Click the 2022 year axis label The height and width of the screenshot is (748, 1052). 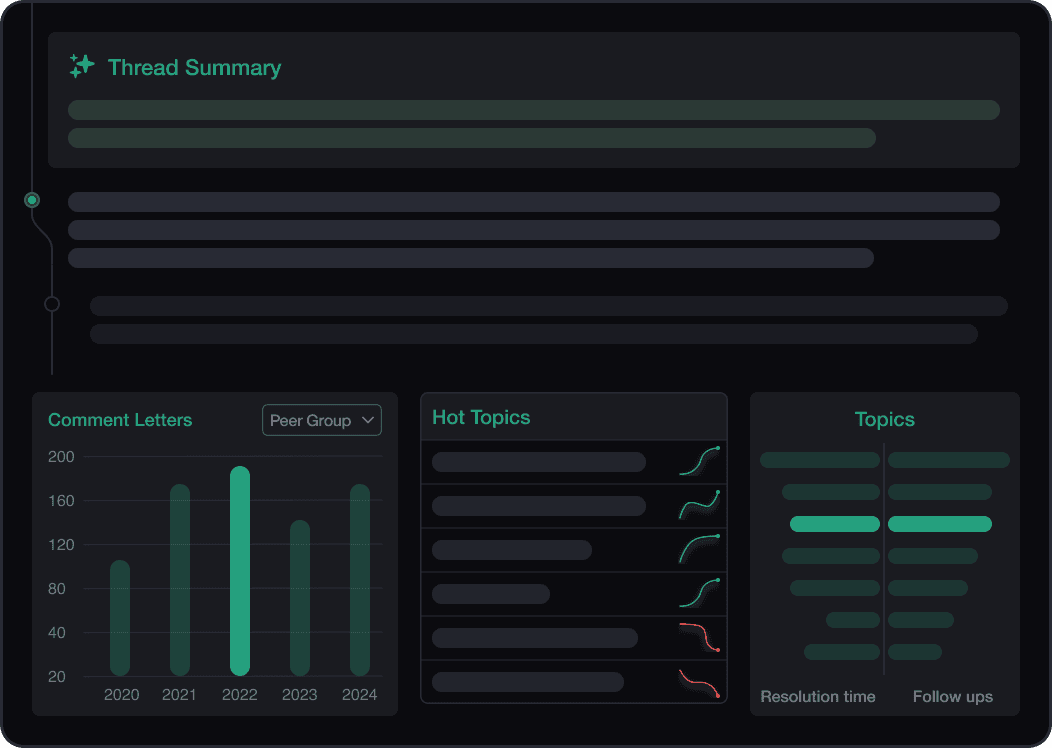pyautogui.click(x=240, y=694)
